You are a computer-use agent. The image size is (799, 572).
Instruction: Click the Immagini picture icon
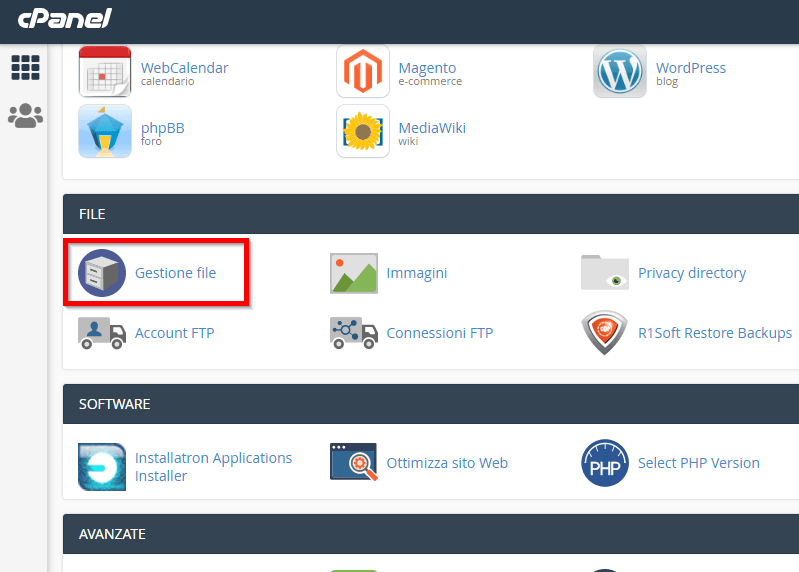354,274
